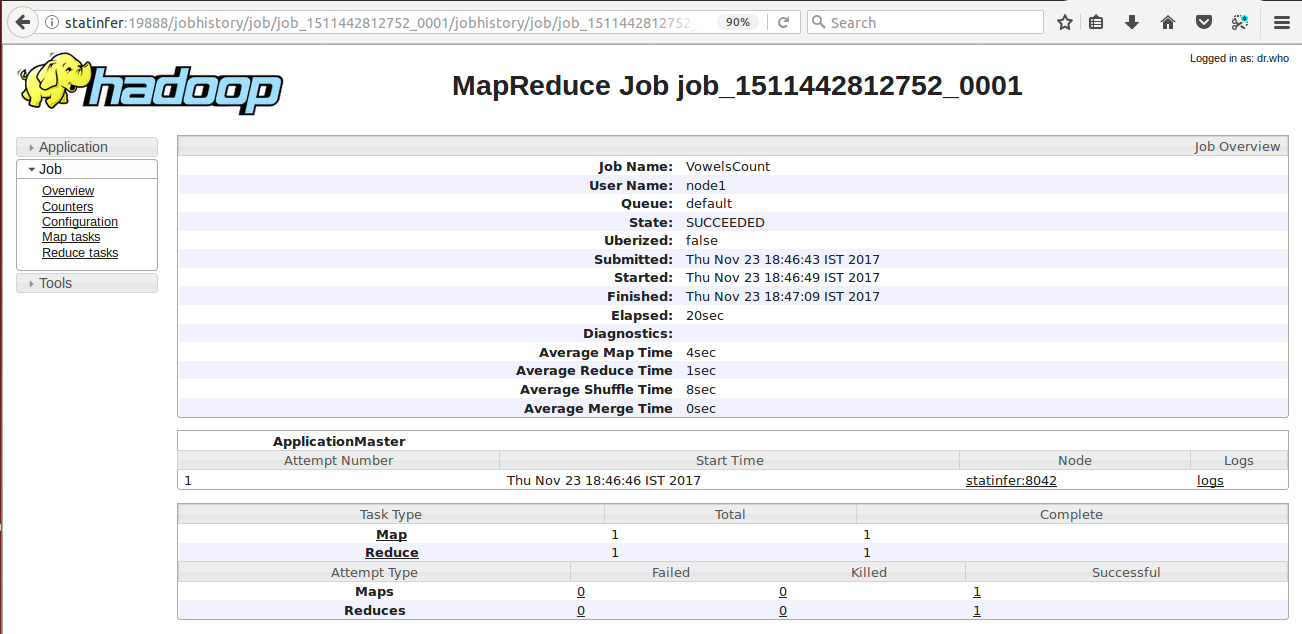Click the Search input field
Viewport: 1302px width, 634px height.
pos(925,22)
